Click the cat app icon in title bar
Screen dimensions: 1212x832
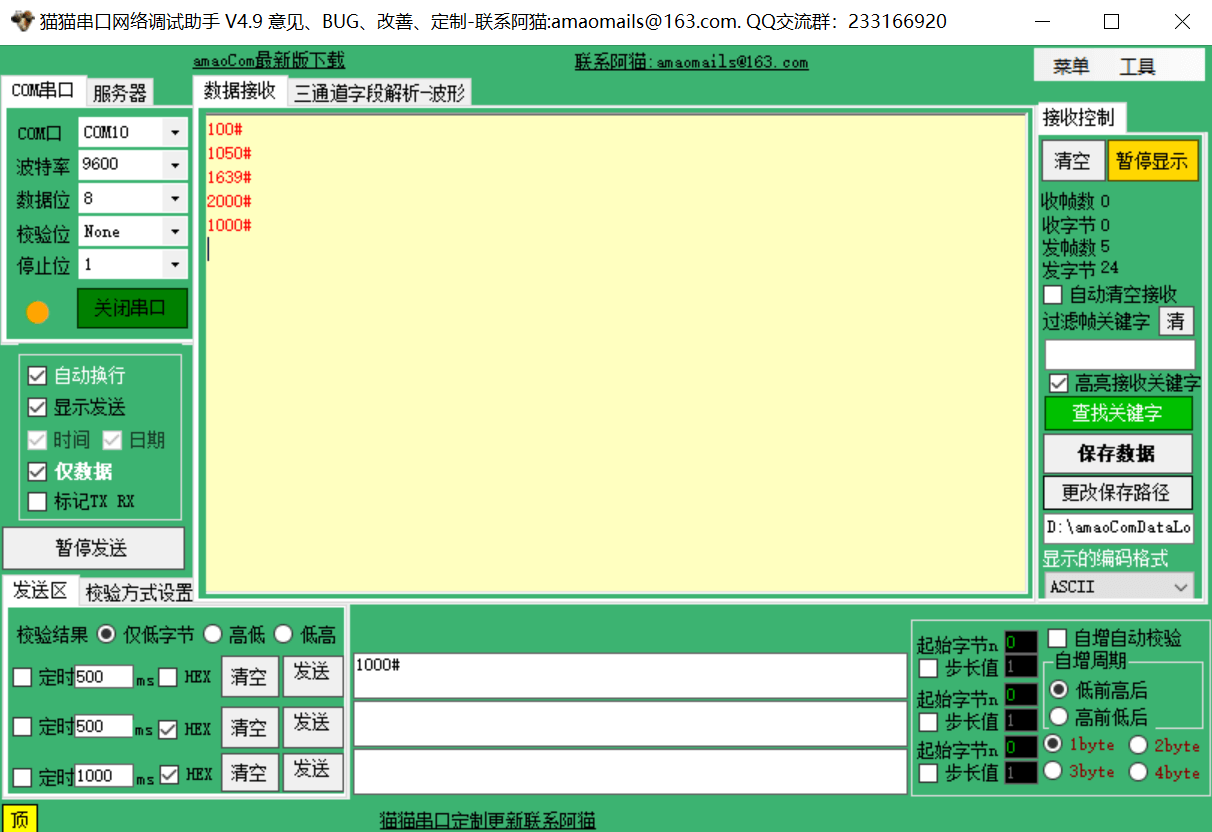[21, 21]
